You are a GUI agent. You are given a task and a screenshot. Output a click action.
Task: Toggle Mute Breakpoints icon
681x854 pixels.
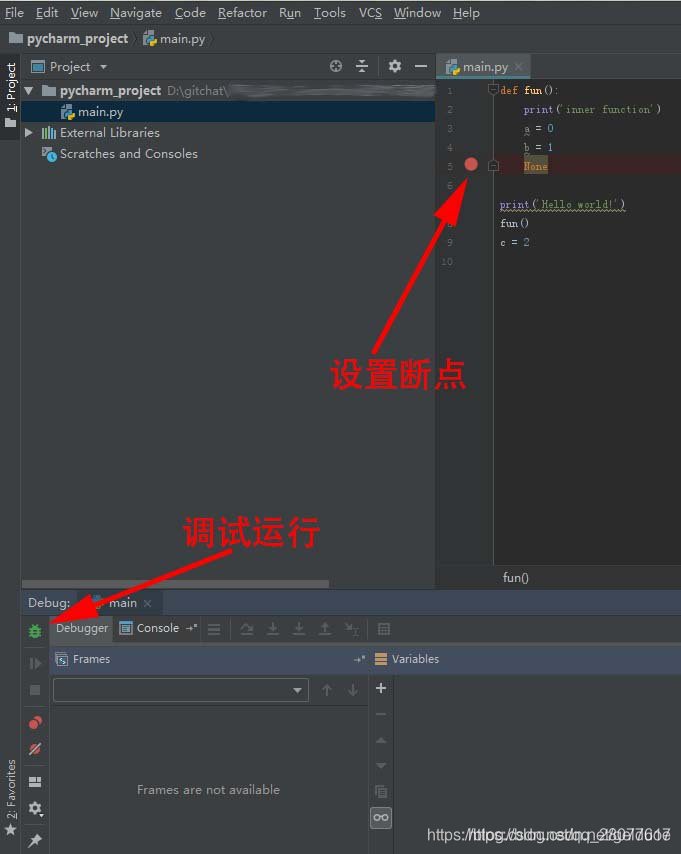point(35,749)
